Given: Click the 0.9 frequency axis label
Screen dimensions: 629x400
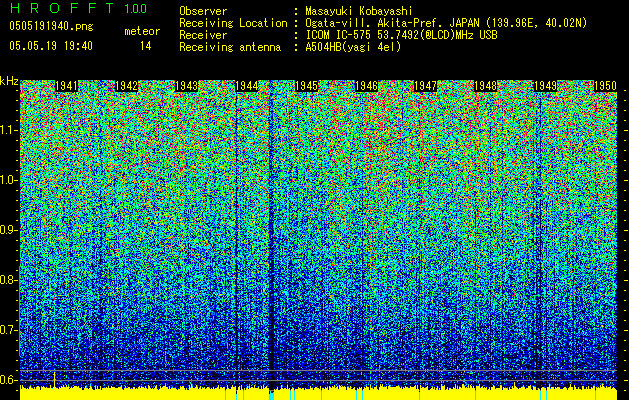Looking at the screenshot, I should point(8,230).
